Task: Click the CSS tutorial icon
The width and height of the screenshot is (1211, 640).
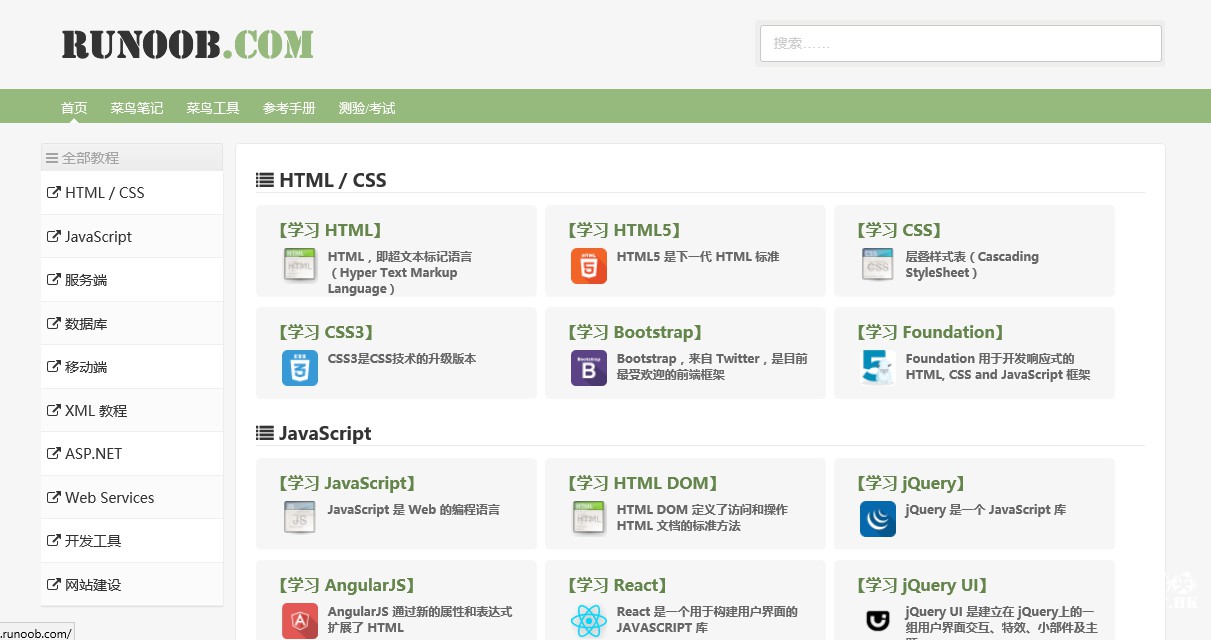Action: coord(878,265)
